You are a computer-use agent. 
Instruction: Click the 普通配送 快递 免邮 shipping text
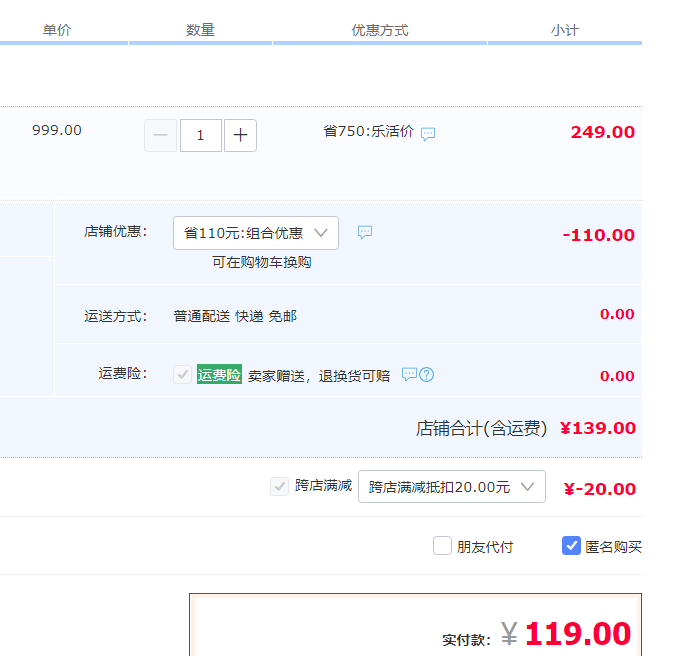(x=235, y=316)
